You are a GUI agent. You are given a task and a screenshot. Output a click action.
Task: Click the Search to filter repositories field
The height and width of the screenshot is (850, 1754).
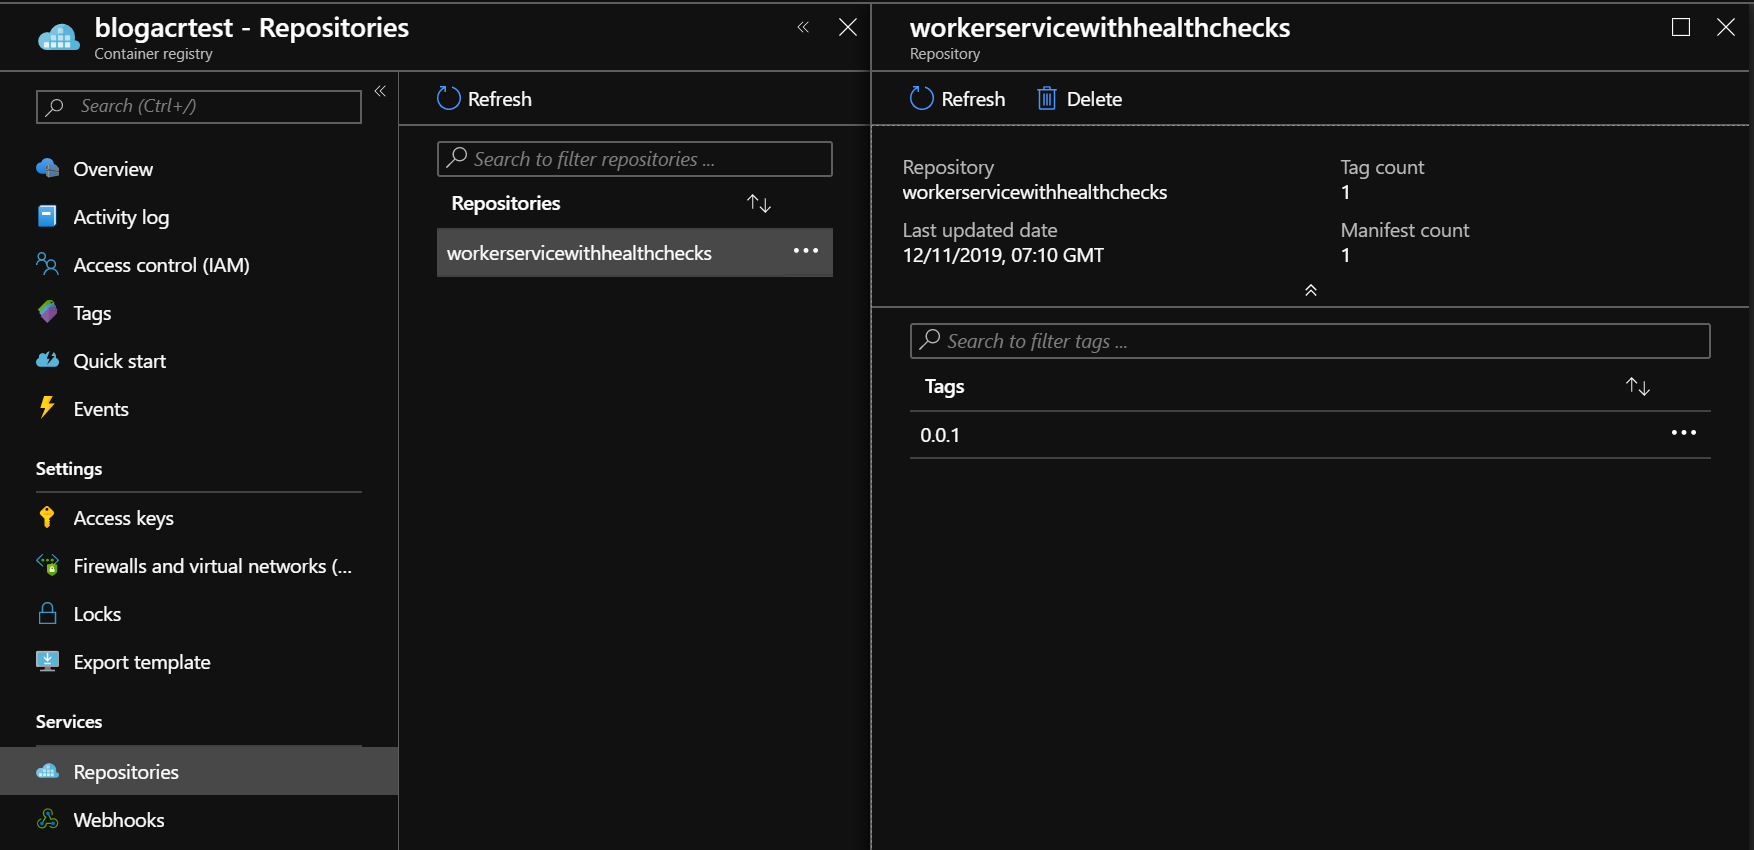click(x=635, y=159)
